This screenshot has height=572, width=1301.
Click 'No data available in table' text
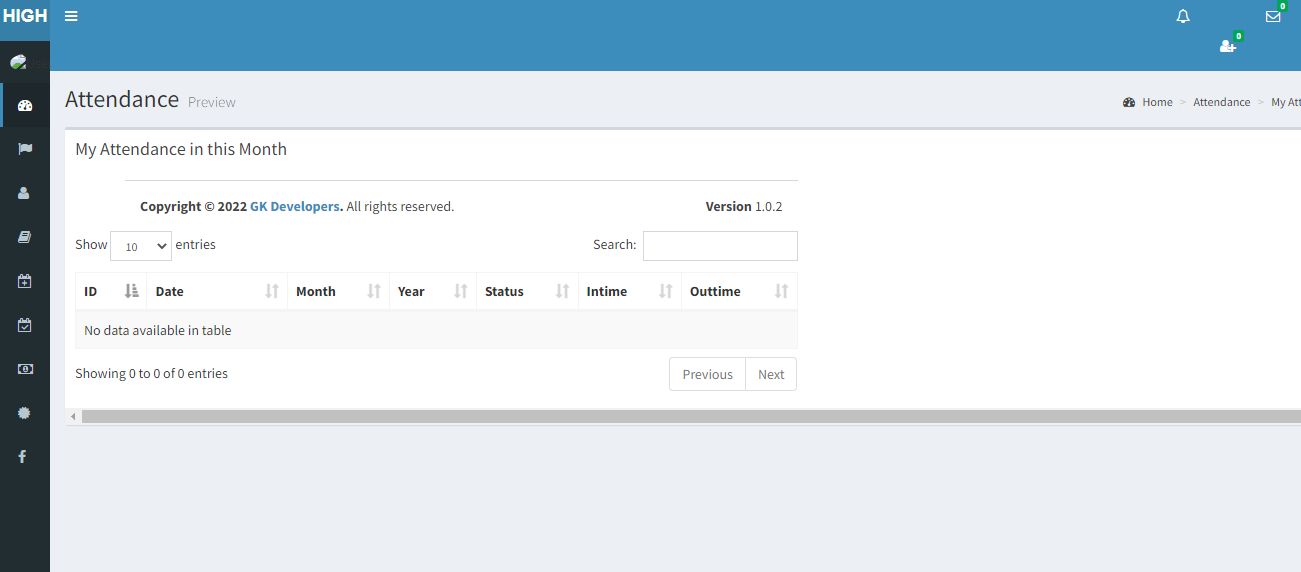click(158, 330)
